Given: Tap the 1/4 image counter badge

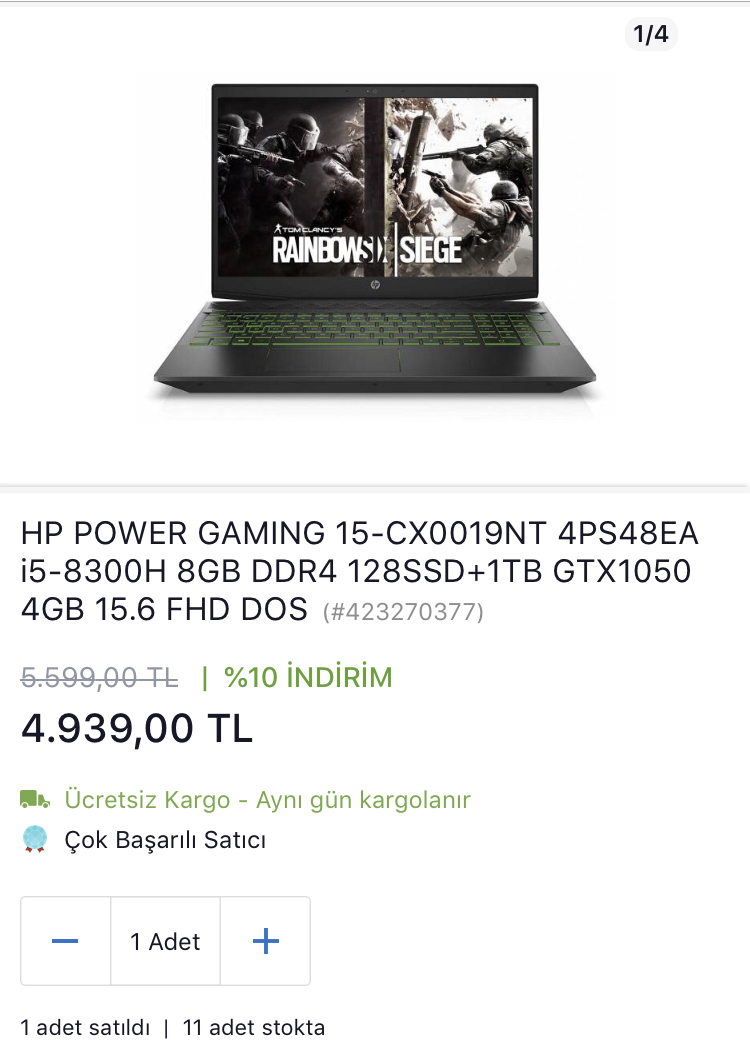Looking at the screenshot, I should coord(651,34).
